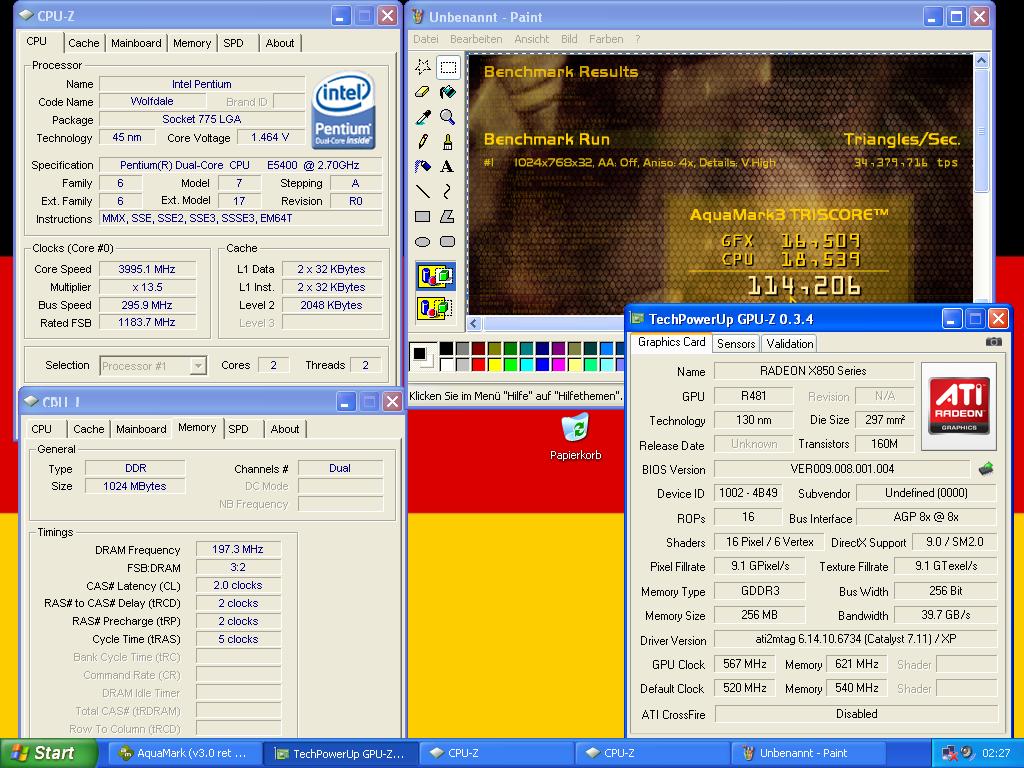The image size is (1024, 768).
Task: Select the Curve tool in Paint
Action: (448, 191)
